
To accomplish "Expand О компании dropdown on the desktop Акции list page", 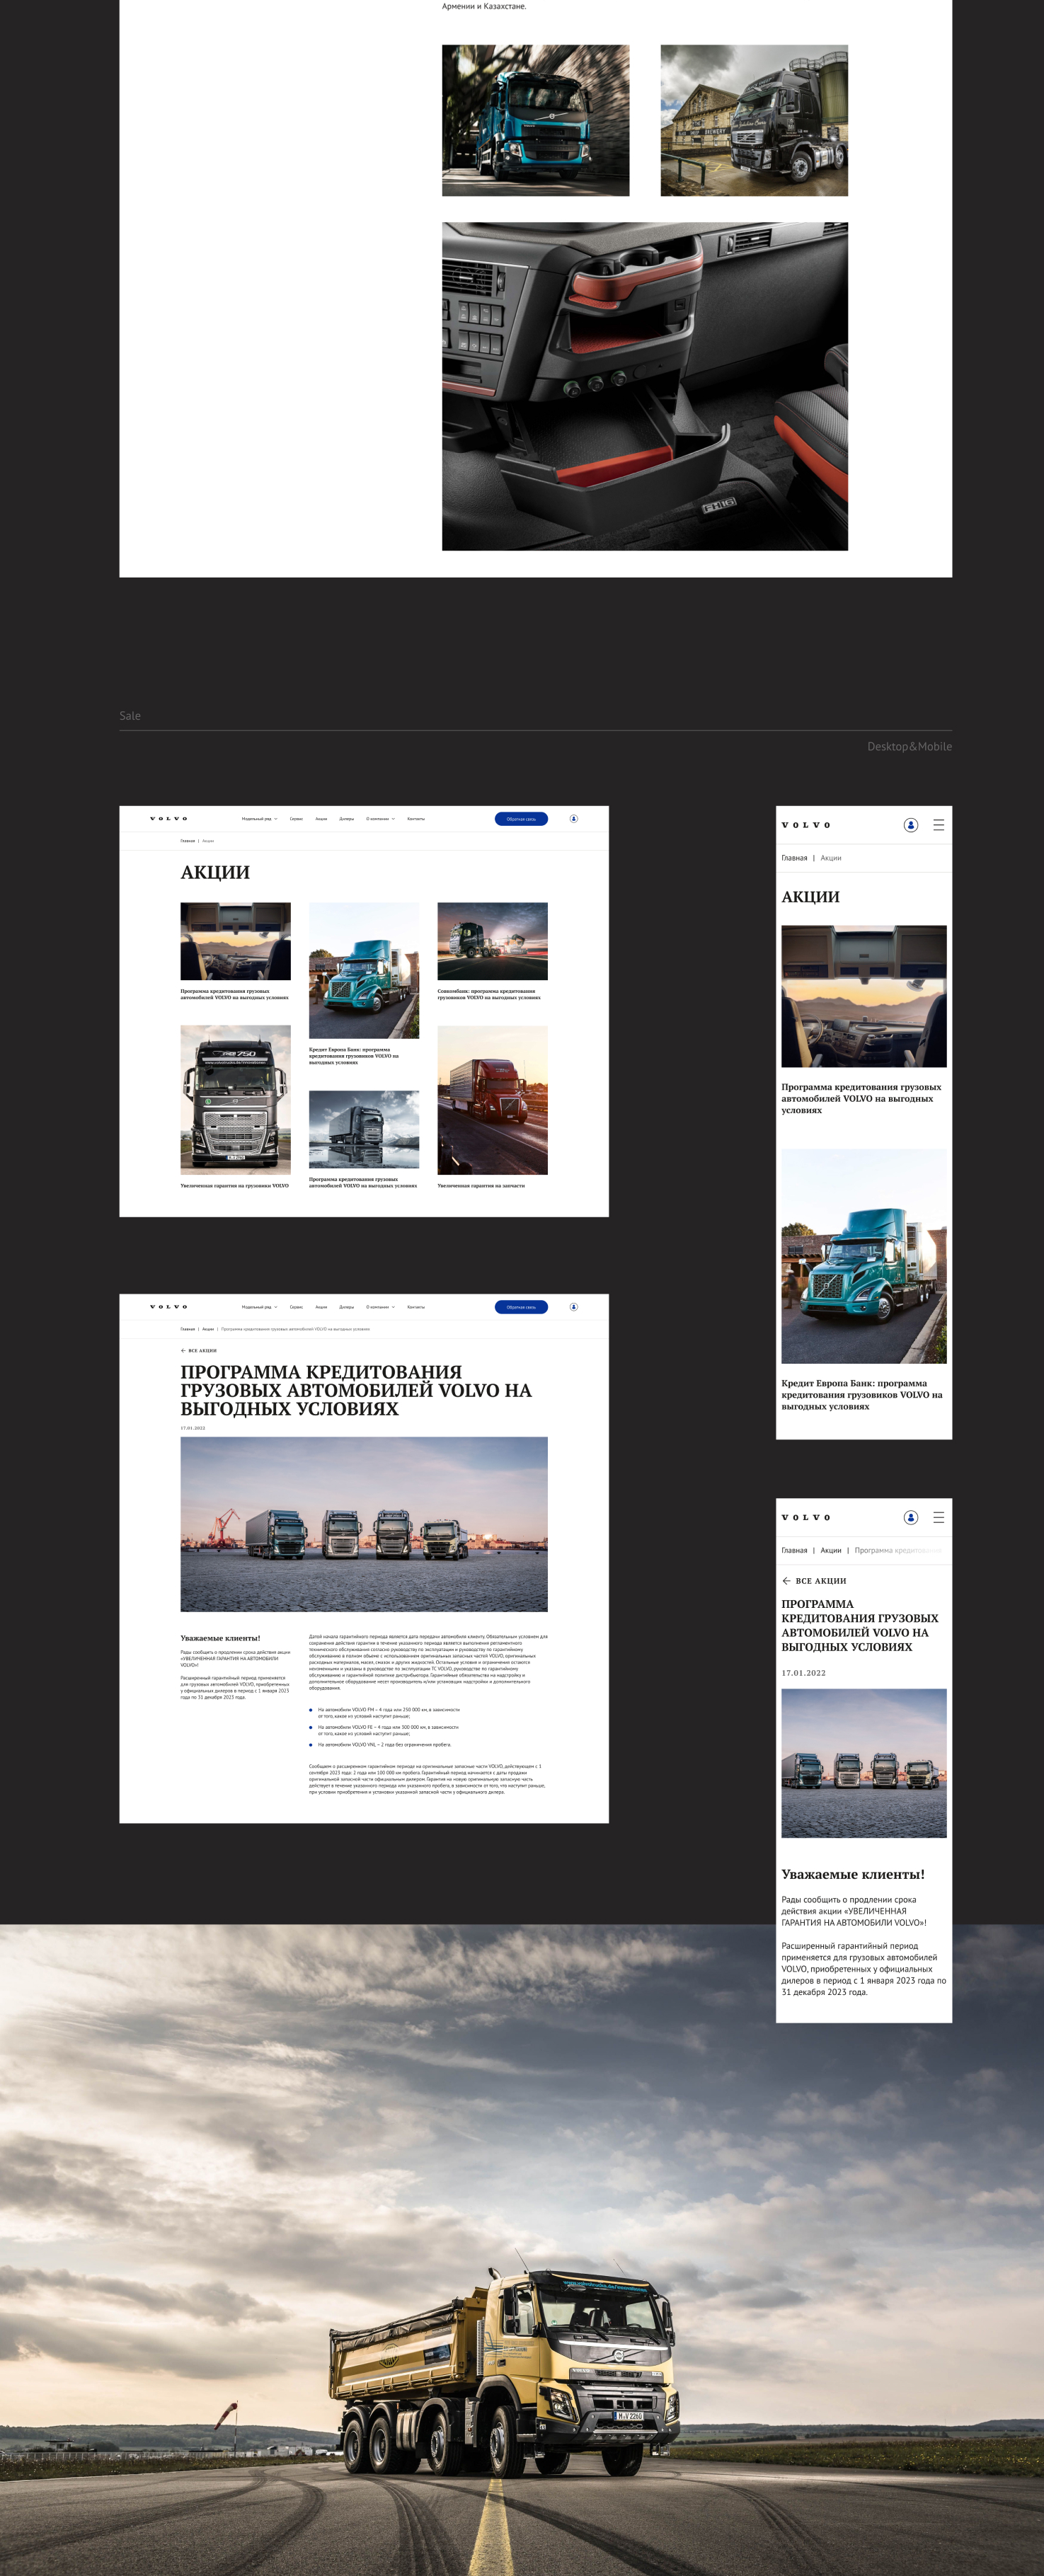I will pyautogui.click(x=380, y=818).
